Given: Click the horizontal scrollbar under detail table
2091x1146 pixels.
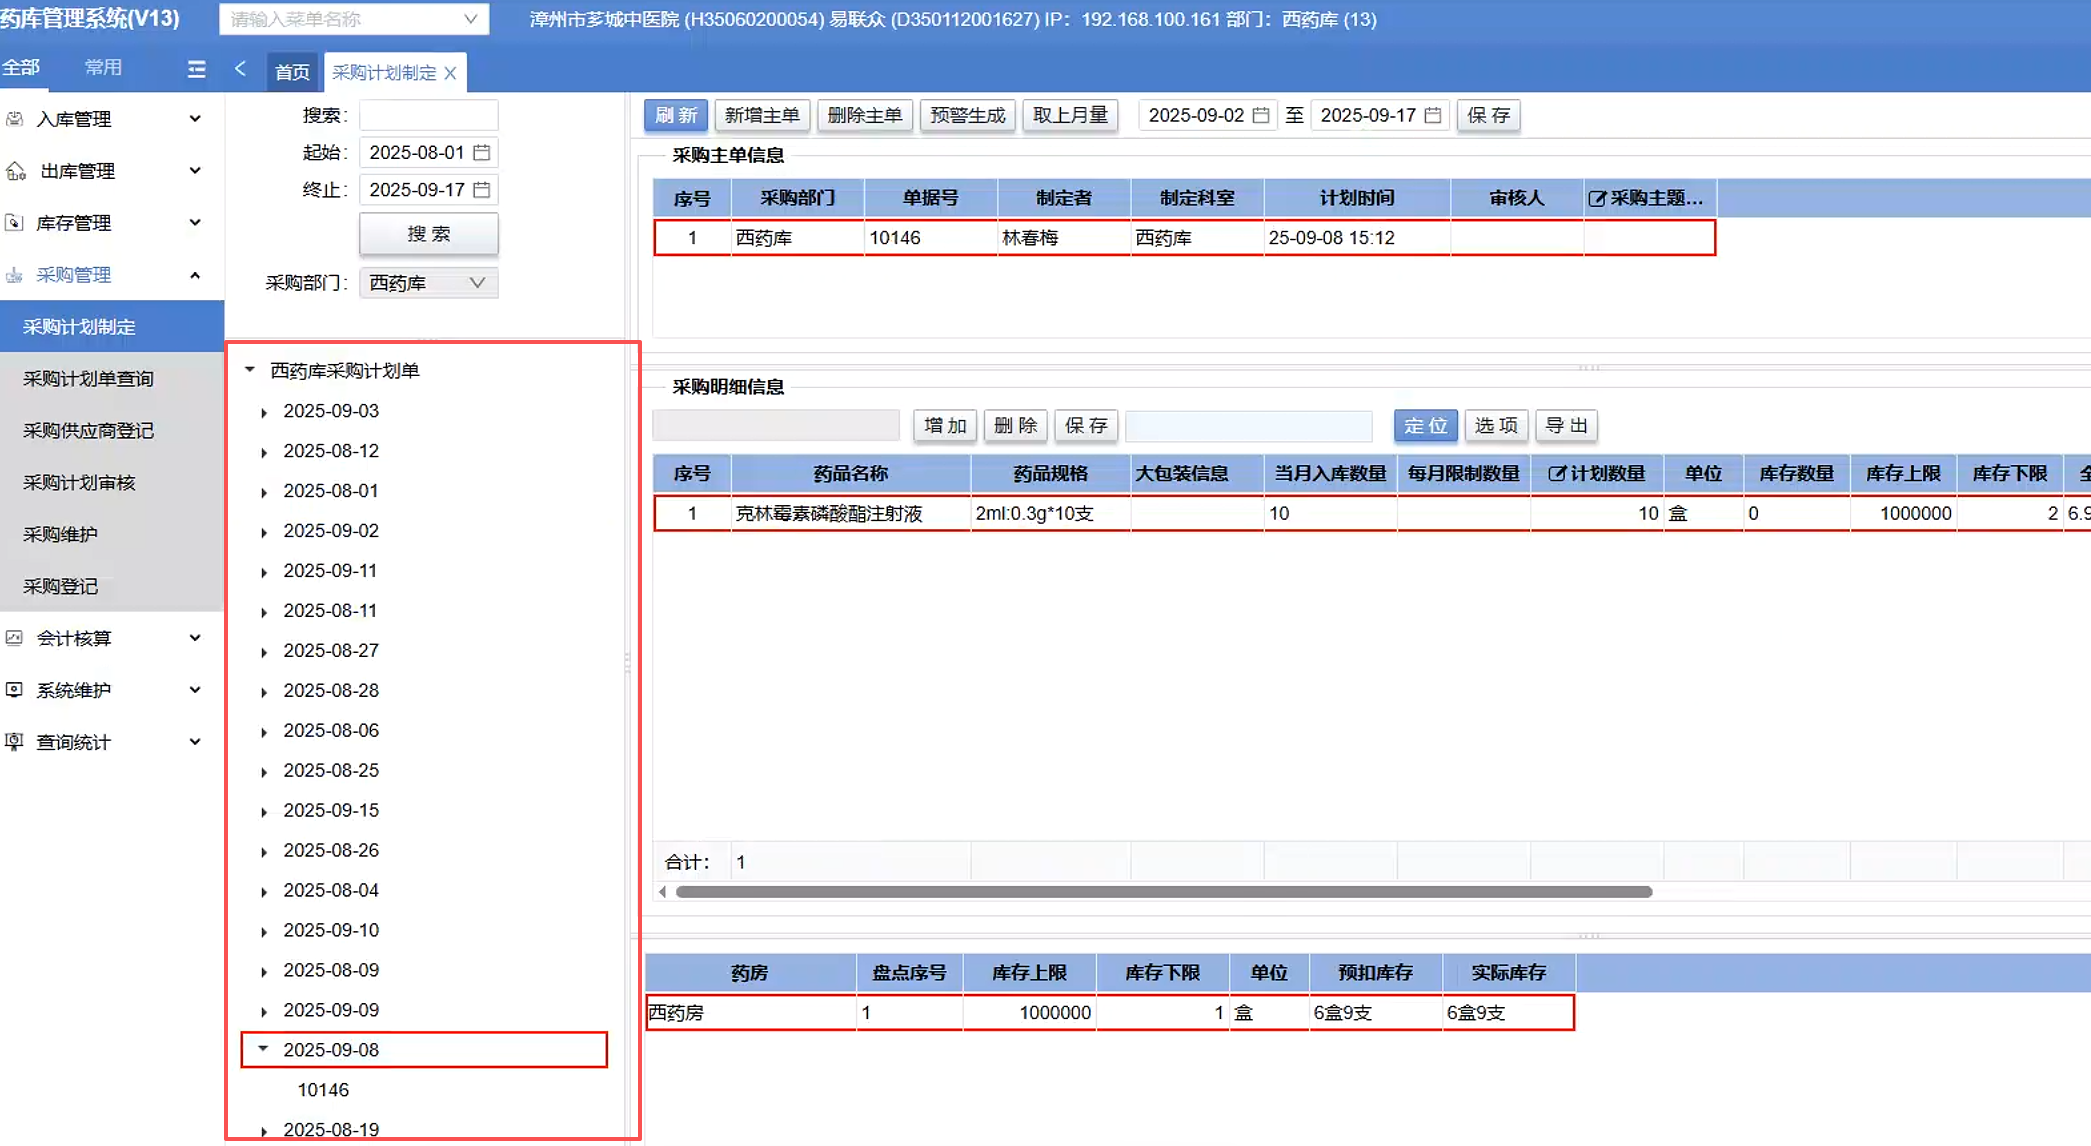Looking at the screenshot, I should click(1163, 891).
